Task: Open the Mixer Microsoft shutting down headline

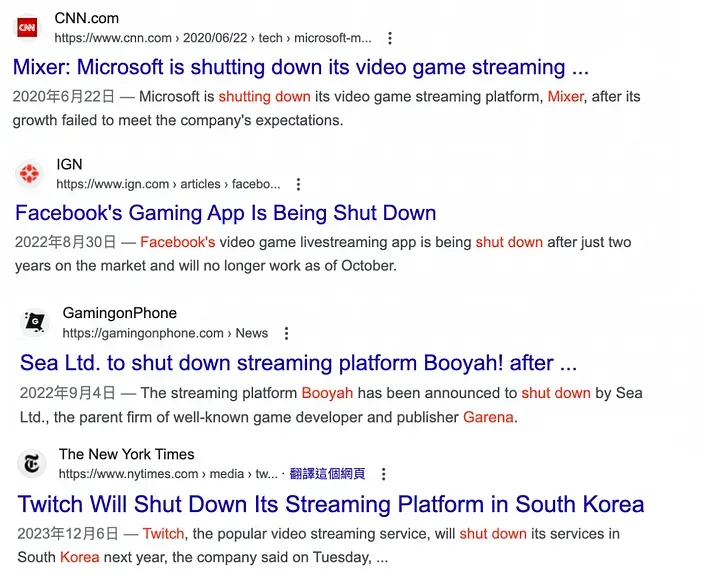Action: tap(301, 68)
